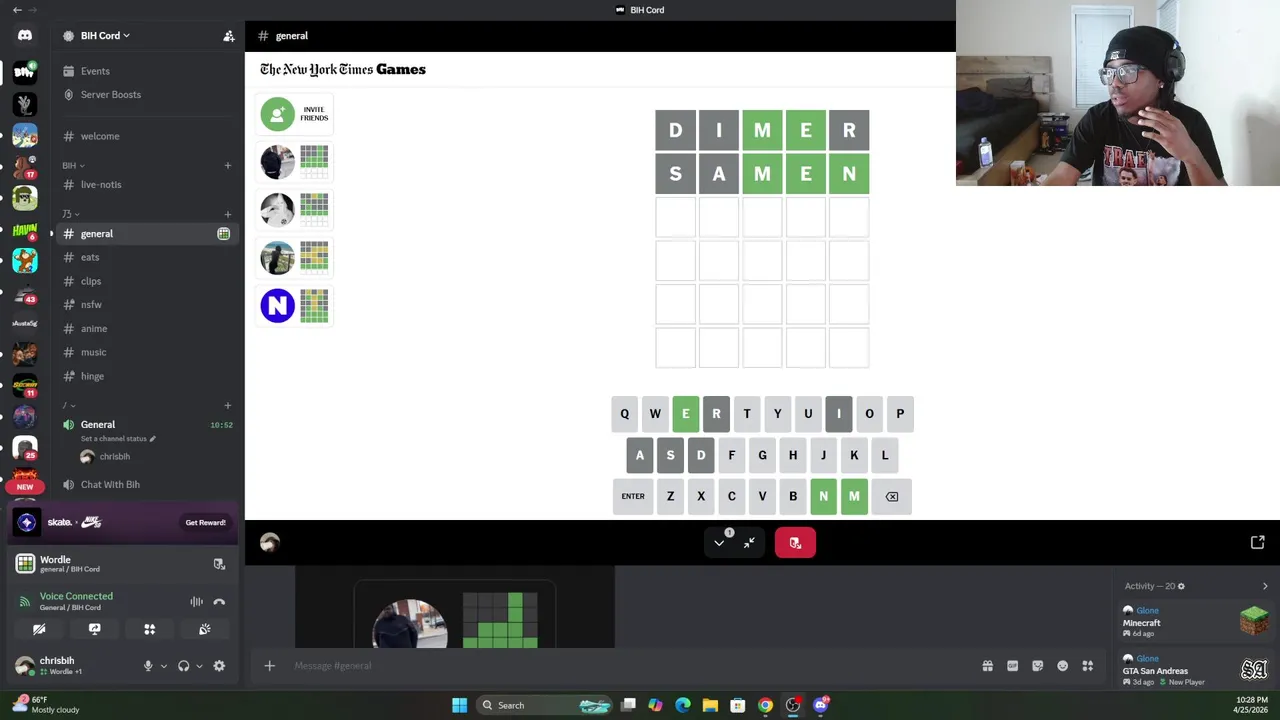This screenshot has width=1280, height=720.
Task: Click the green E key on Wordle keyboard
Action: [x=685, y=414]
